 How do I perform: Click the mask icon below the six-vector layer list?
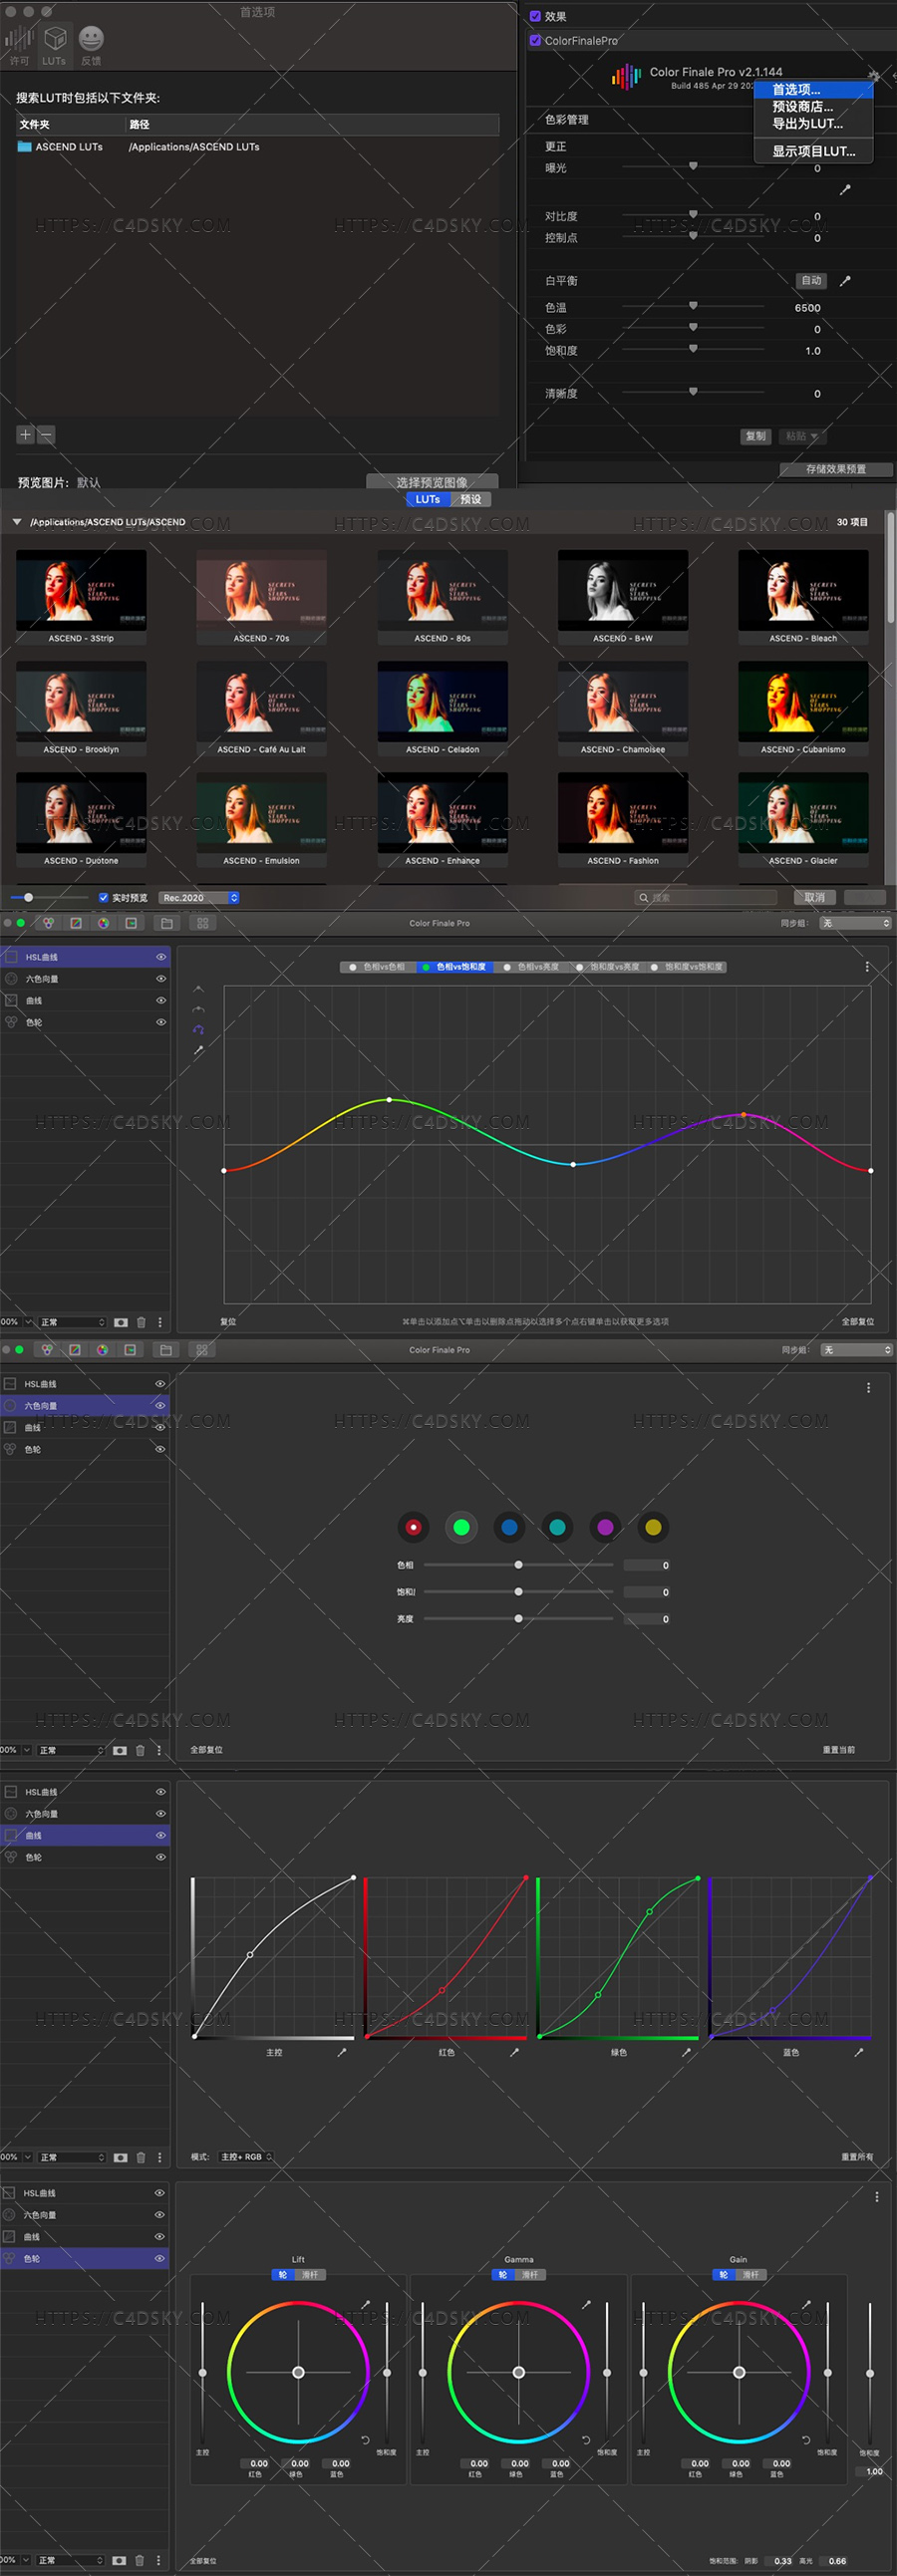click(x=120, y=1750)
